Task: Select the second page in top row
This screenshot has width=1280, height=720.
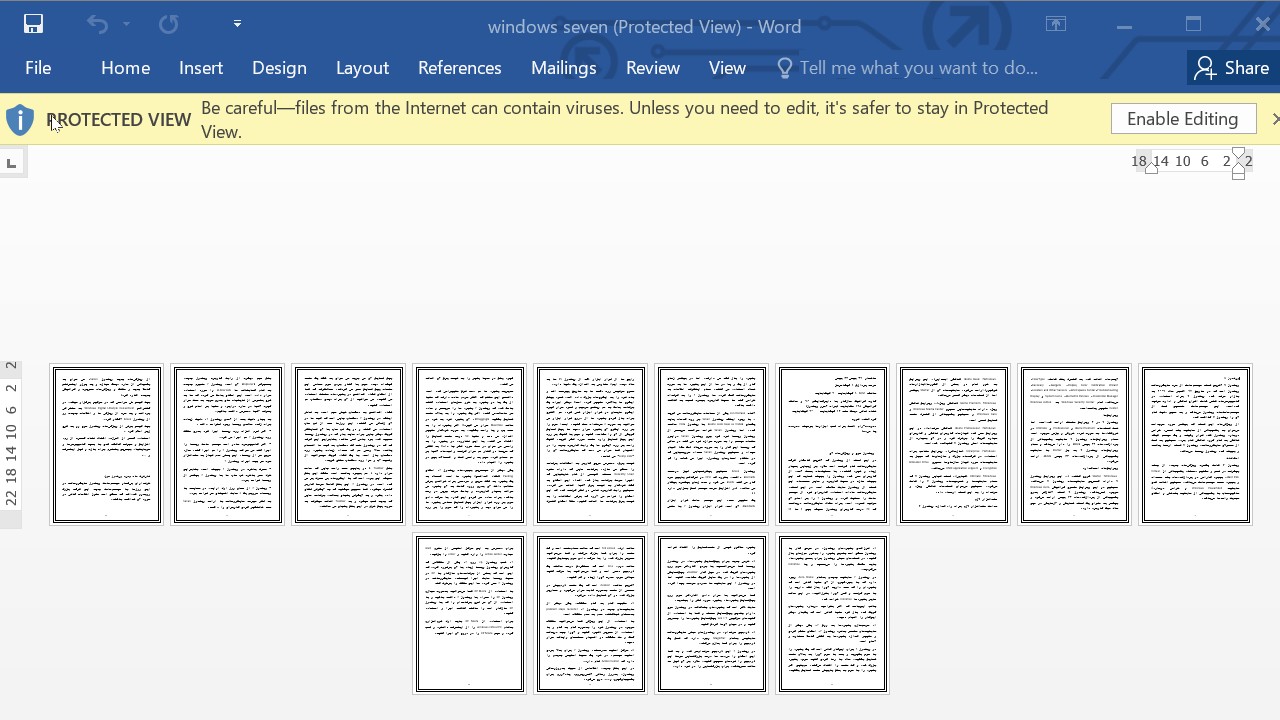Action: [x=228, y=445]
